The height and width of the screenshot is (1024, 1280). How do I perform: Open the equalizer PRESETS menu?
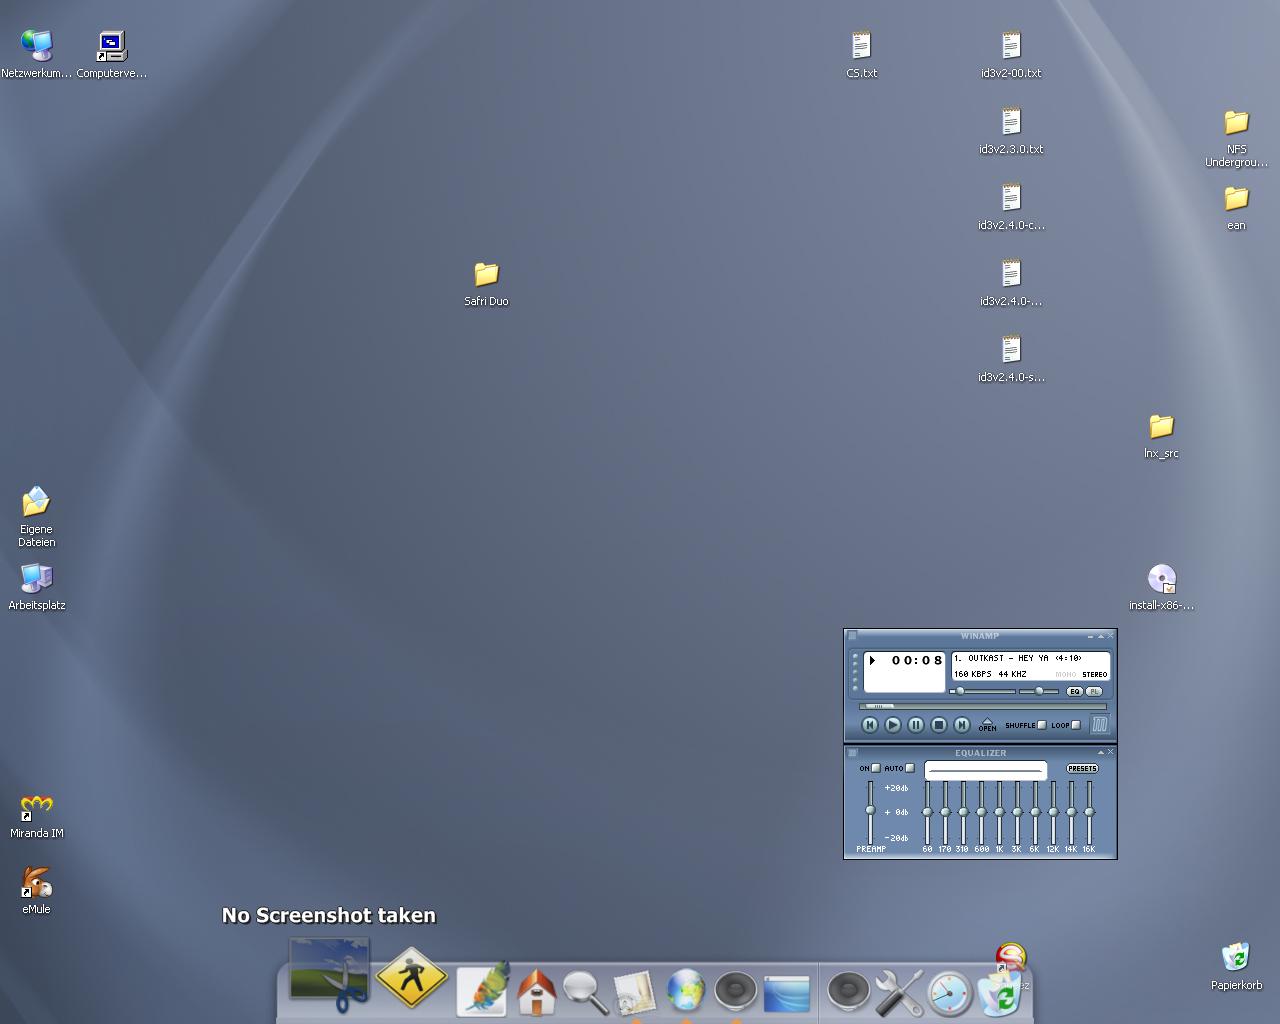click(1082, 768)
